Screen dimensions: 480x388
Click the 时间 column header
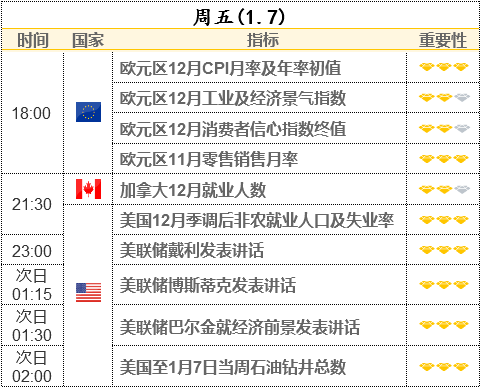(33, 40)
